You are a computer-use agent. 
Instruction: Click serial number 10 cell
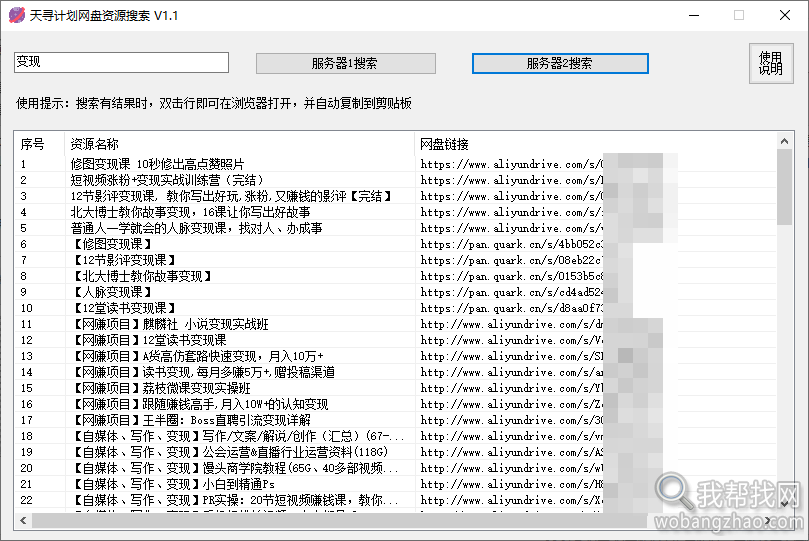click(x=26, y=308)
